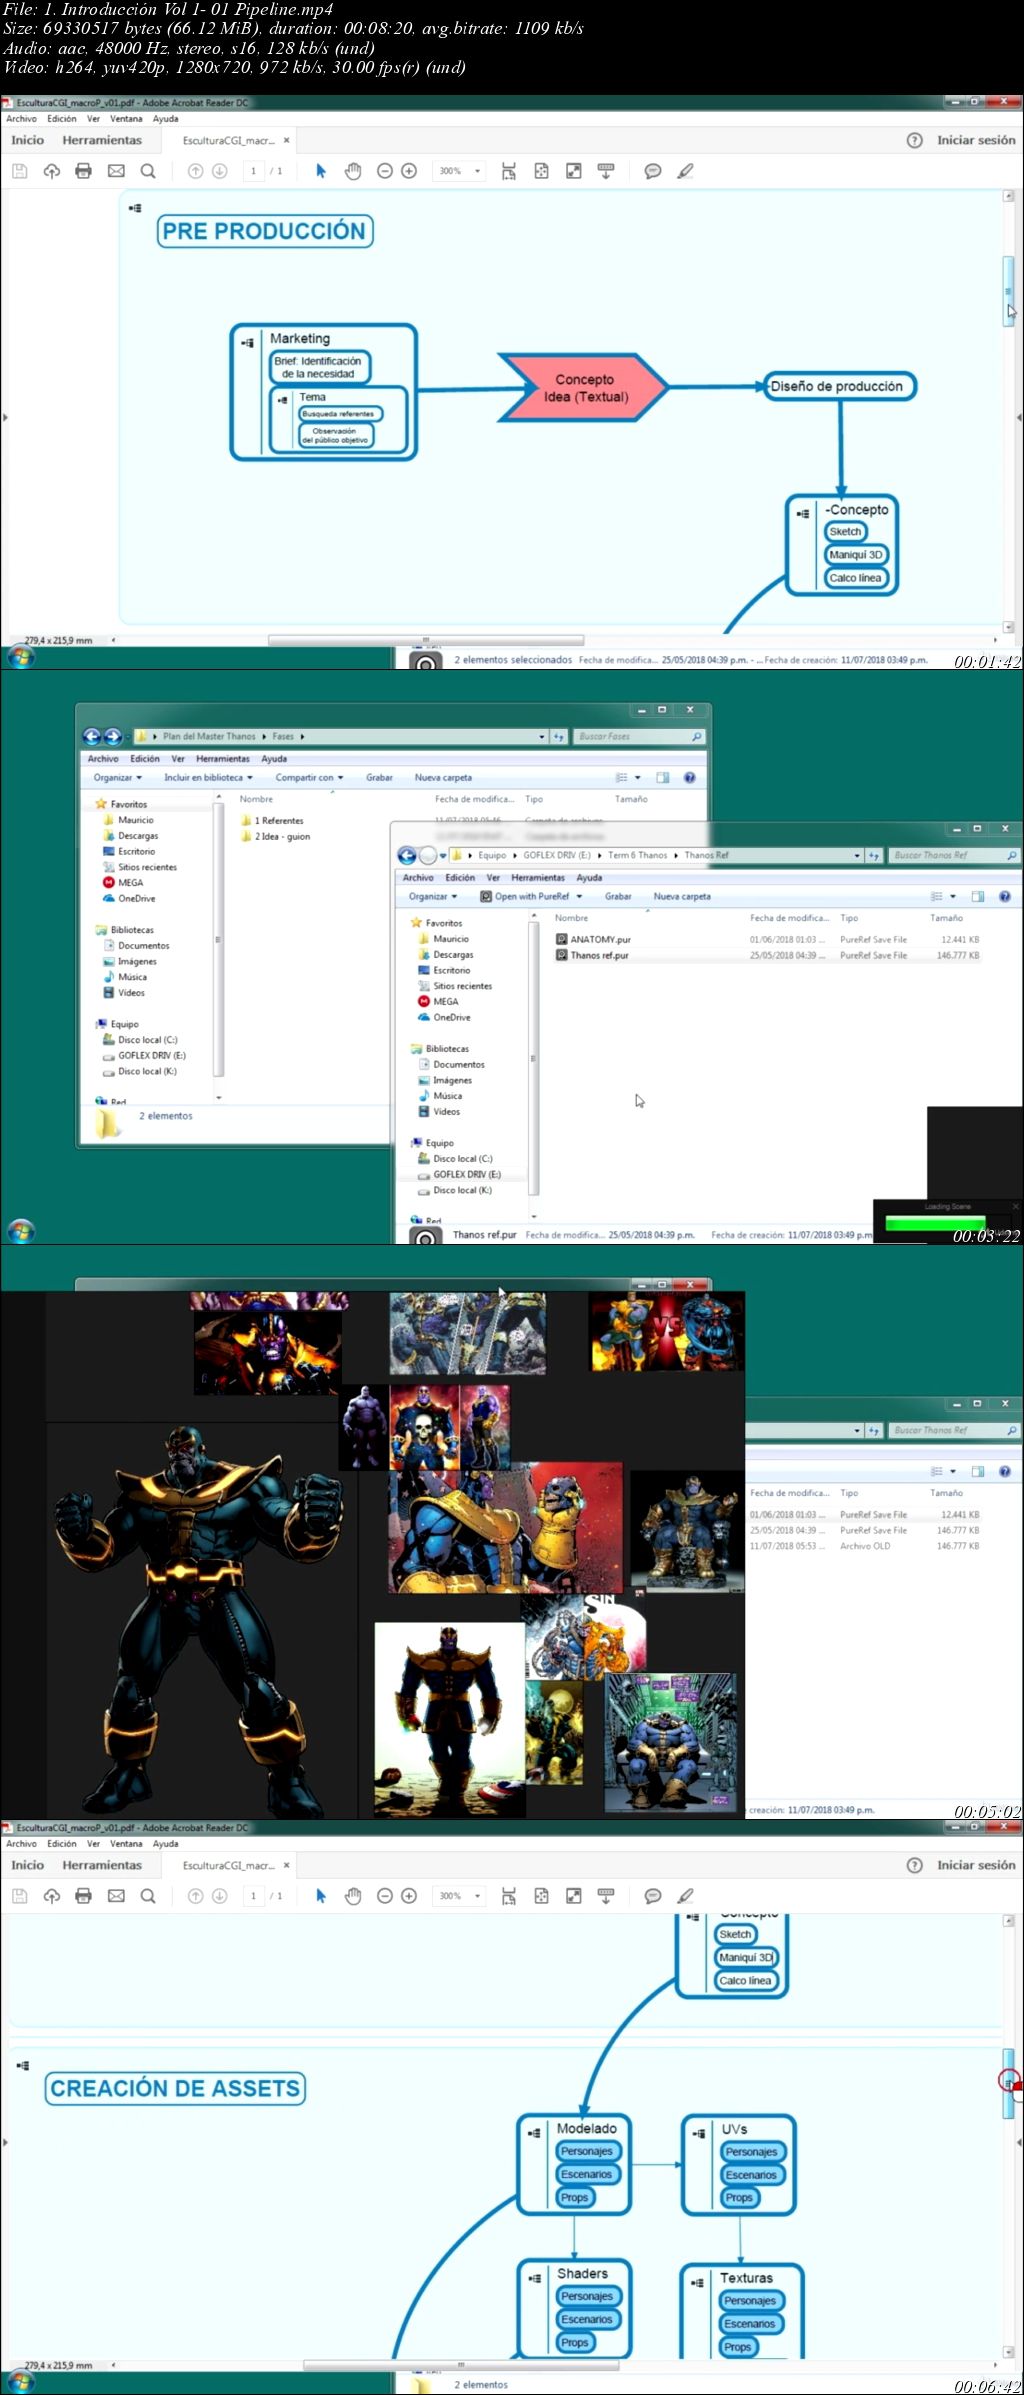This screenshot has height=2395, width=1024.
Task: Toggle preview pane, Thanos Ref window under Fases
Action: (x=978, y=896)
